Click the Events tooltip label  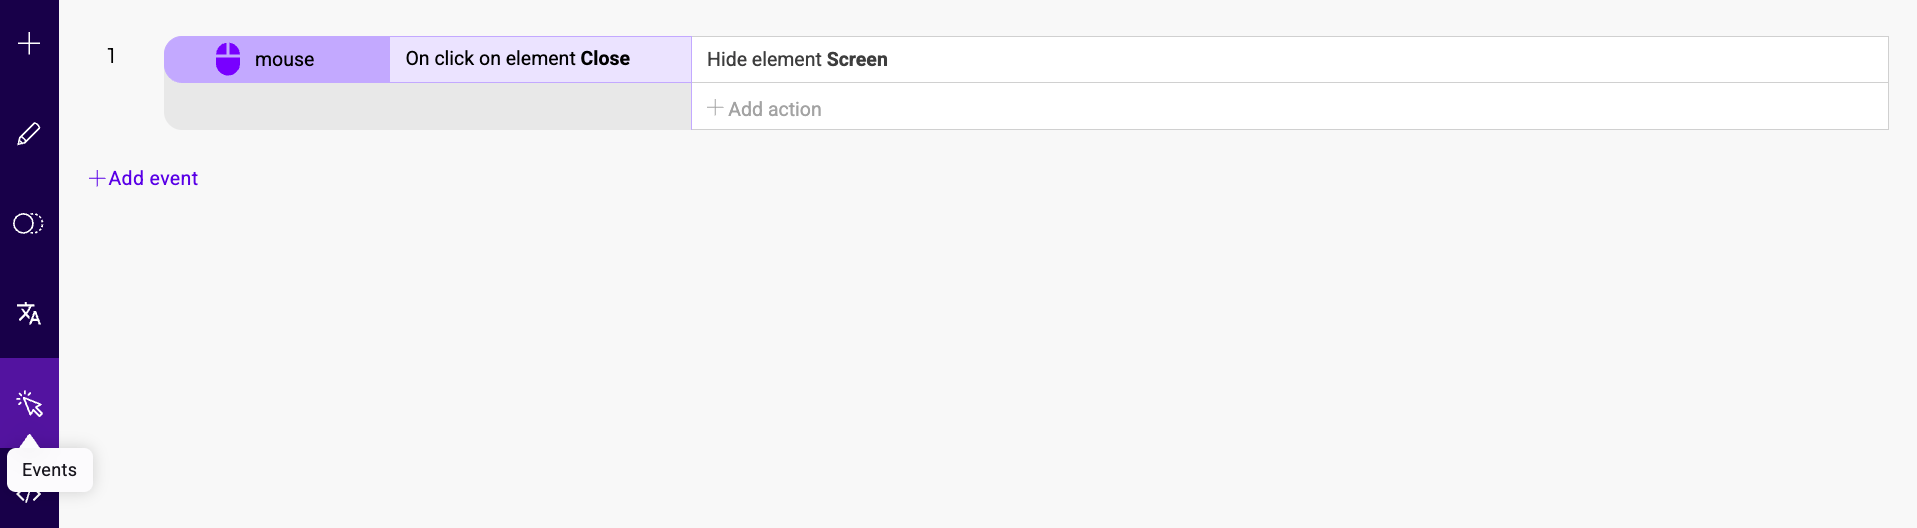pyautogui.click(x=49, y=470)
